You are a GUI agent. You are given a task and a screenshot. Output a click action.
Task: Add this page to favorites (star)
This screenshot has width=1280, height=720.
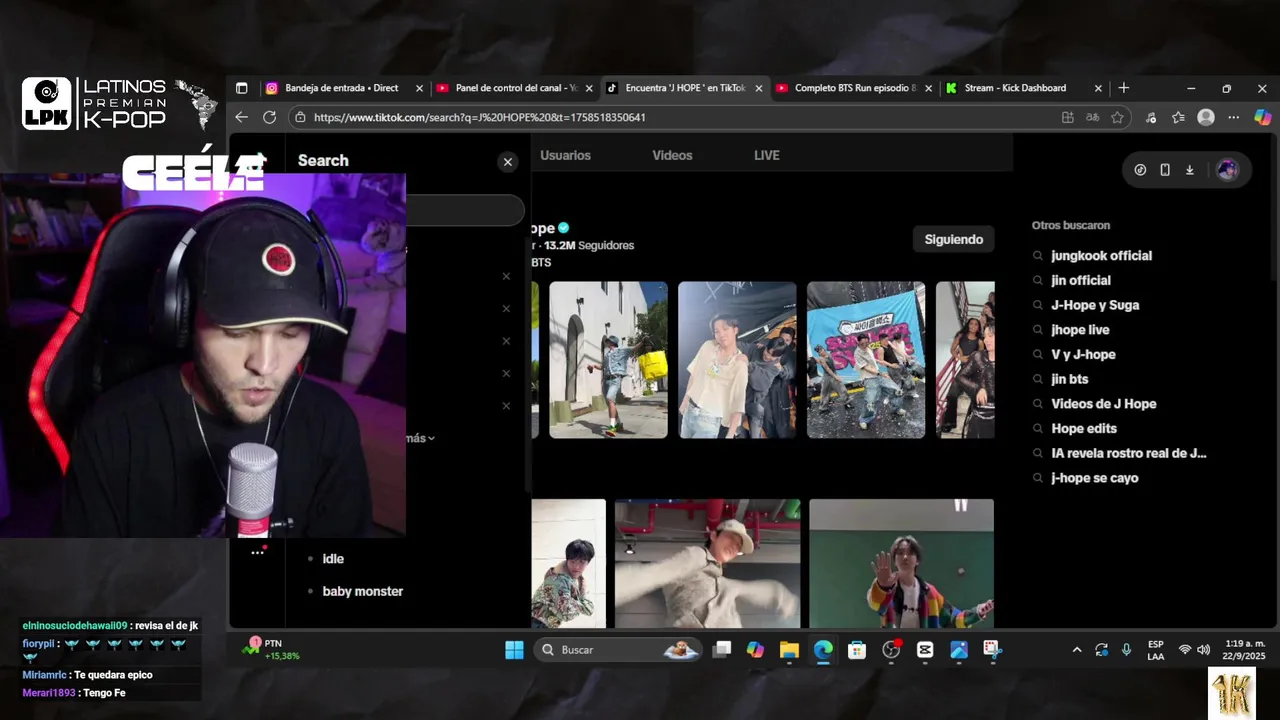(1117, 117)
